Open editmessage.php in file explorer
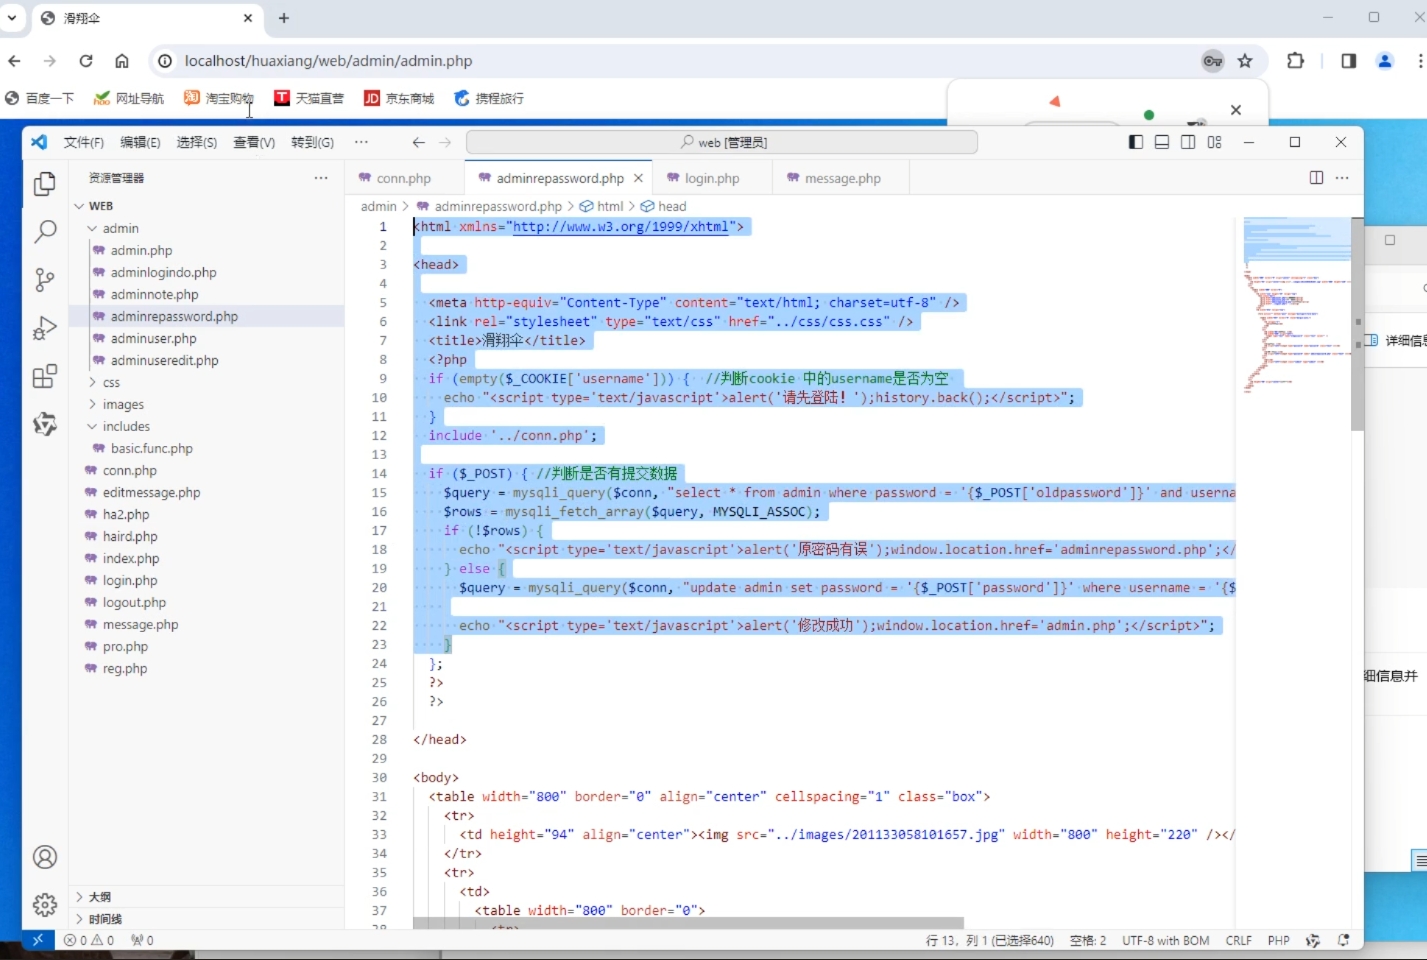 click(151, 492)
